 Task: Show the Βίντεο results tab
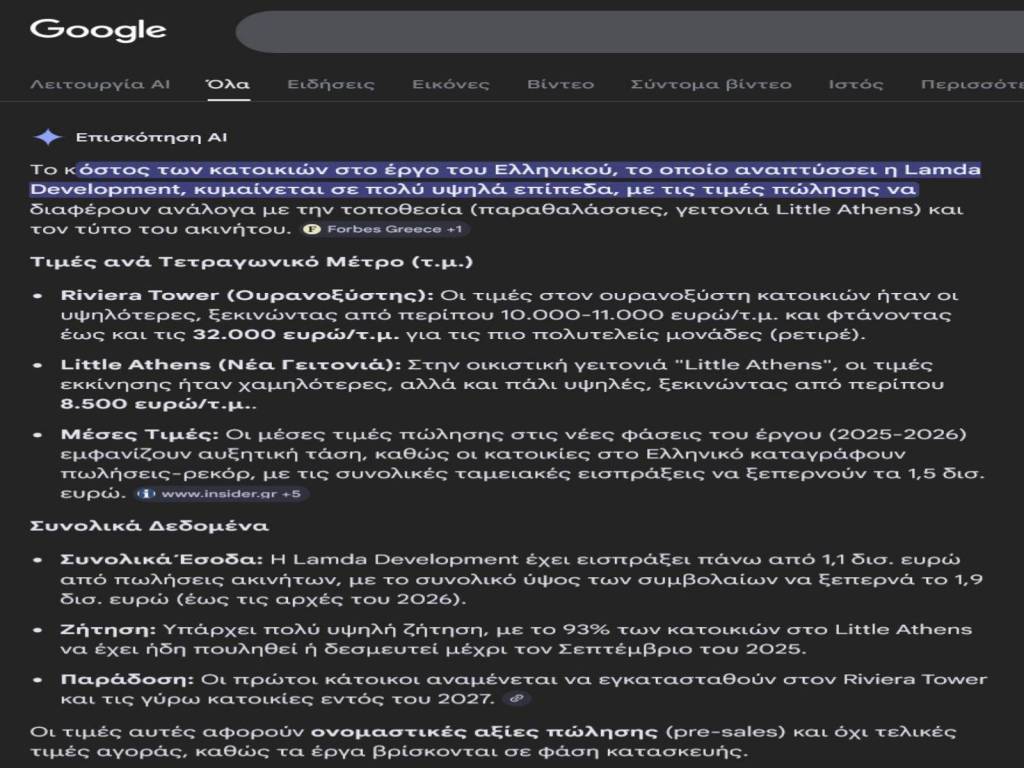point(560,84)
